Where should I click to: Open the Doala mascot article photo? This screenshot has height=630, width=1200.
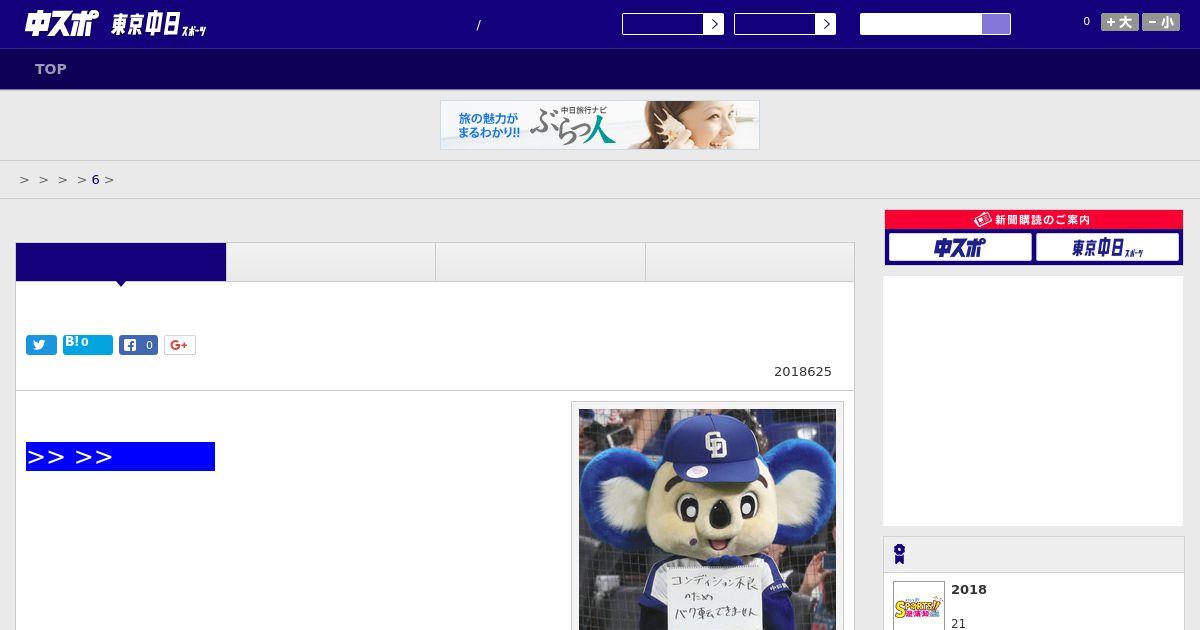pyautogui.click(x=707, y=519)
